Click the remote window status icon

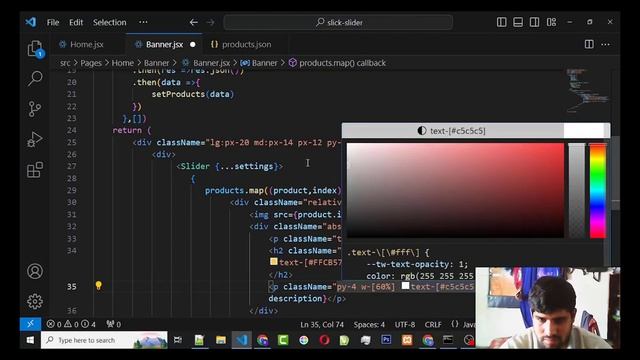coord(30,324)
